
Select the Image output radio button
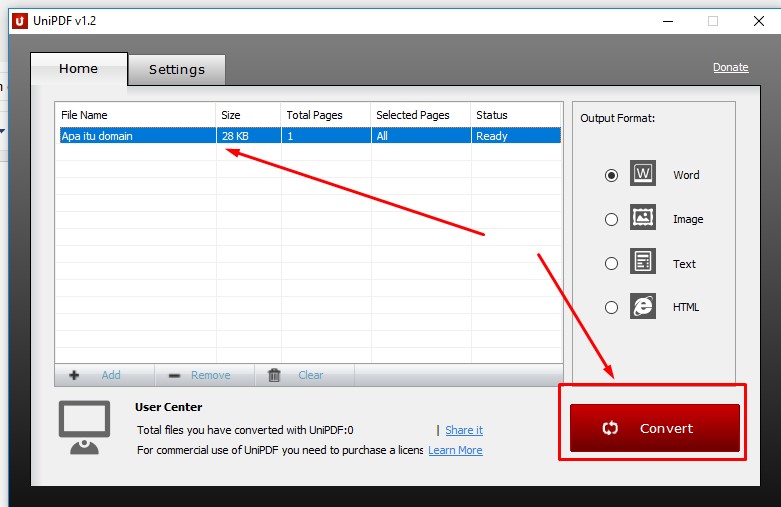(611, 219)
